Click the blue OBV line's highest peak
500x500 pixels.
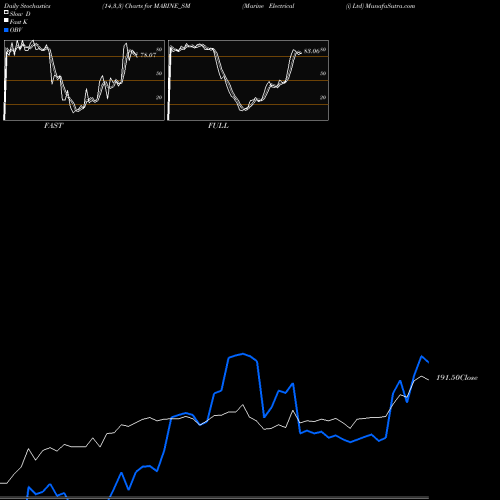(243, 354)
